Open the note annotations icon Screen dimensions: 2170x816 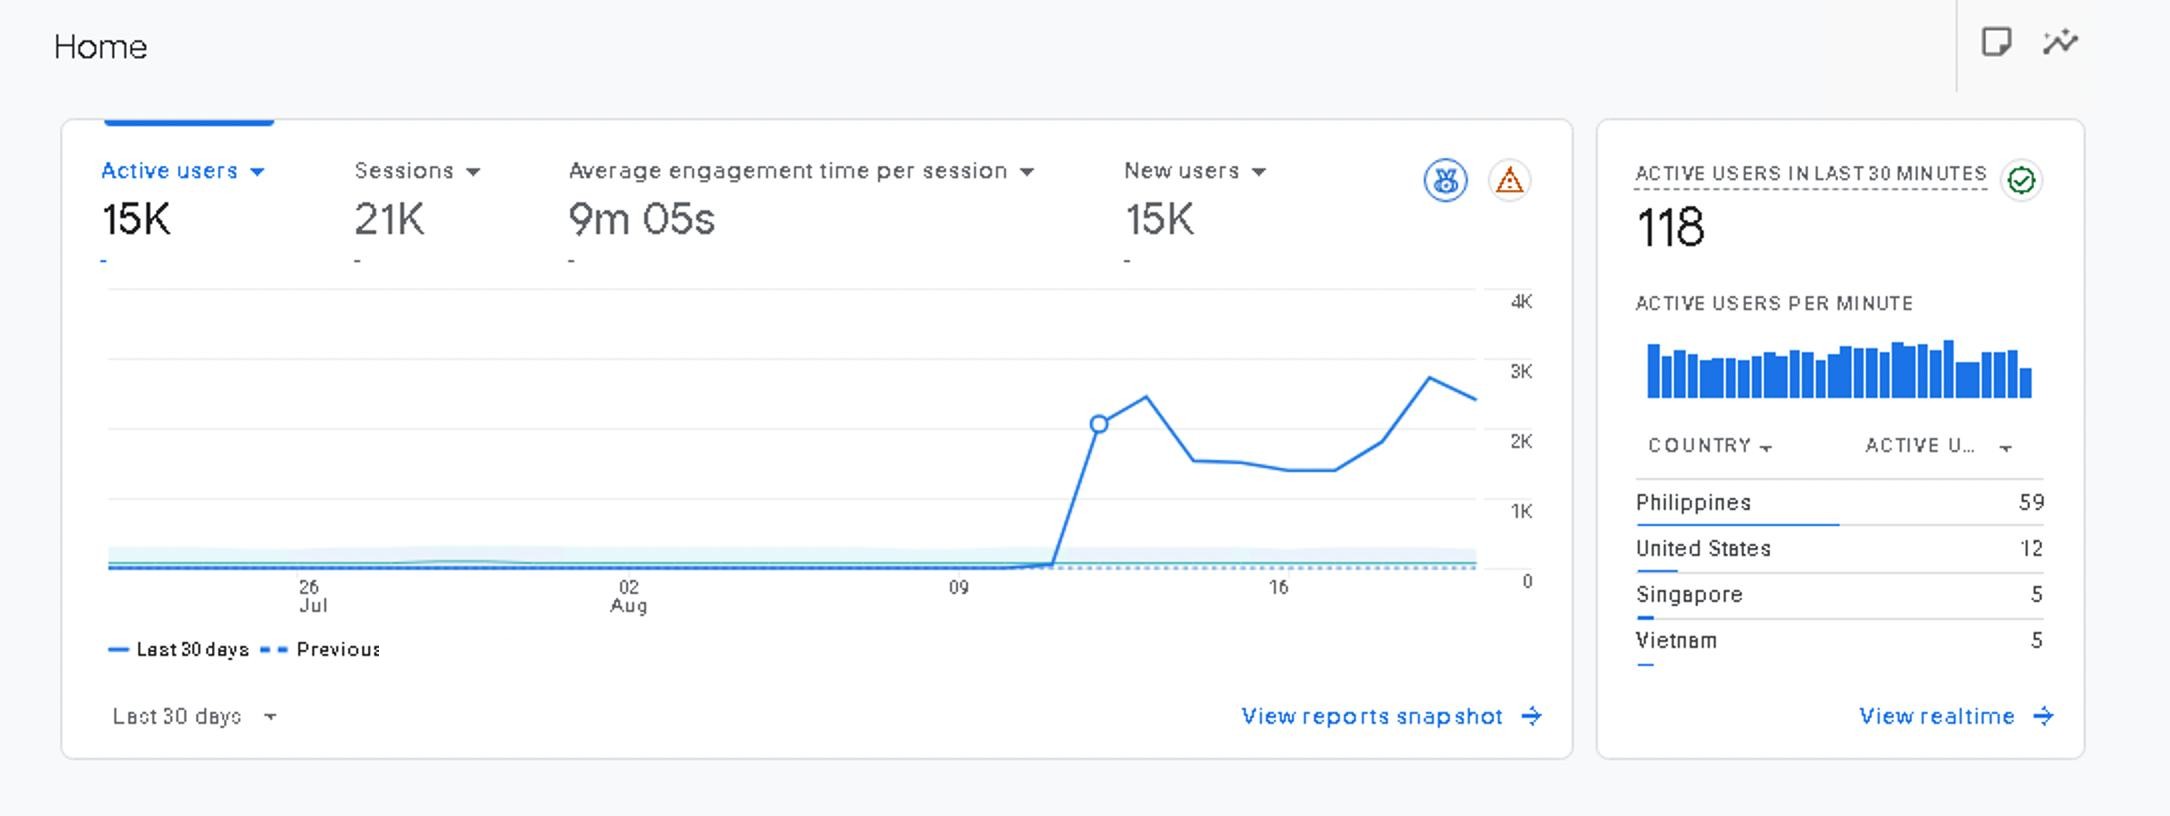point(1996,42)
